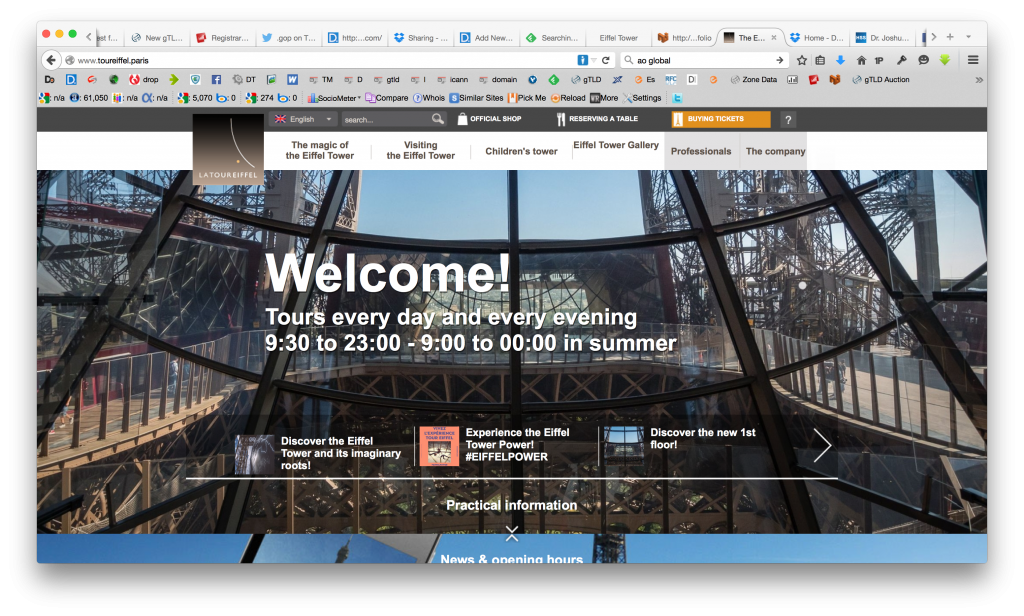Bookmark this page with the star icon
Screen dimensions: 1024x616
pyautogui.click(x=802, y=60)
